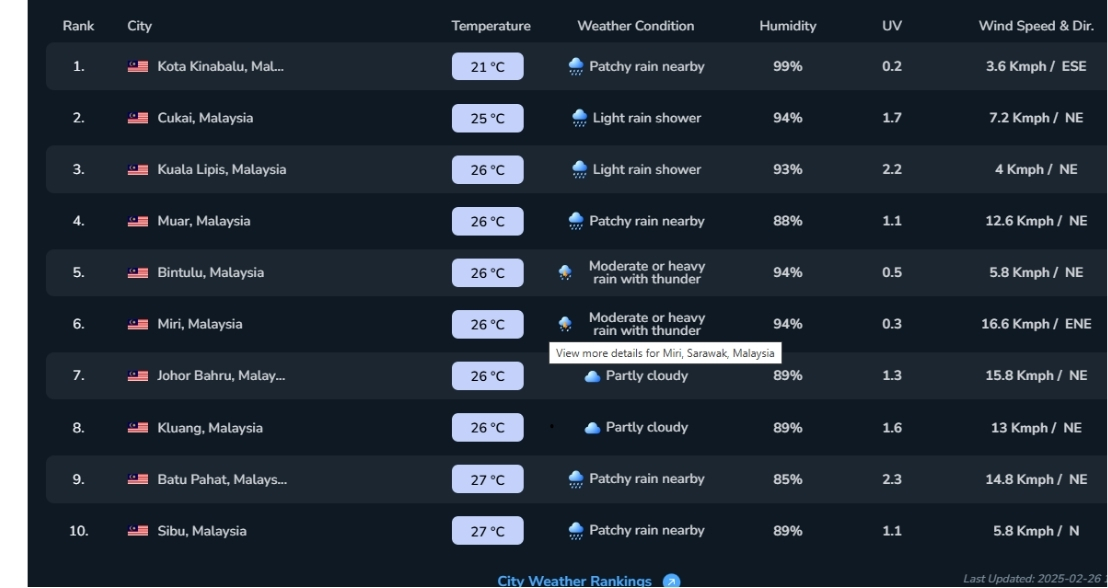Screen dimensions: 1108x588
Task: Click partly cloudy icon for Kluang
Action: pos(593,428)
